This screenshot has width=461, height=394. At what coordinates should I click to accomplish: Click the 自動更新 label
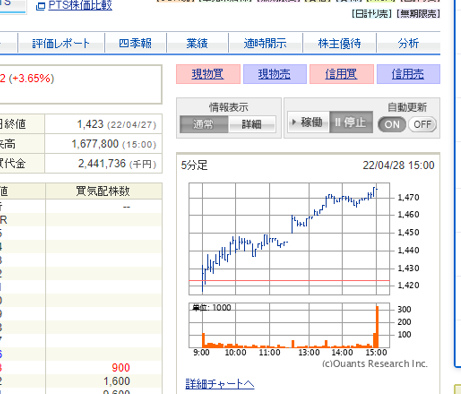[x=407, y=107]
